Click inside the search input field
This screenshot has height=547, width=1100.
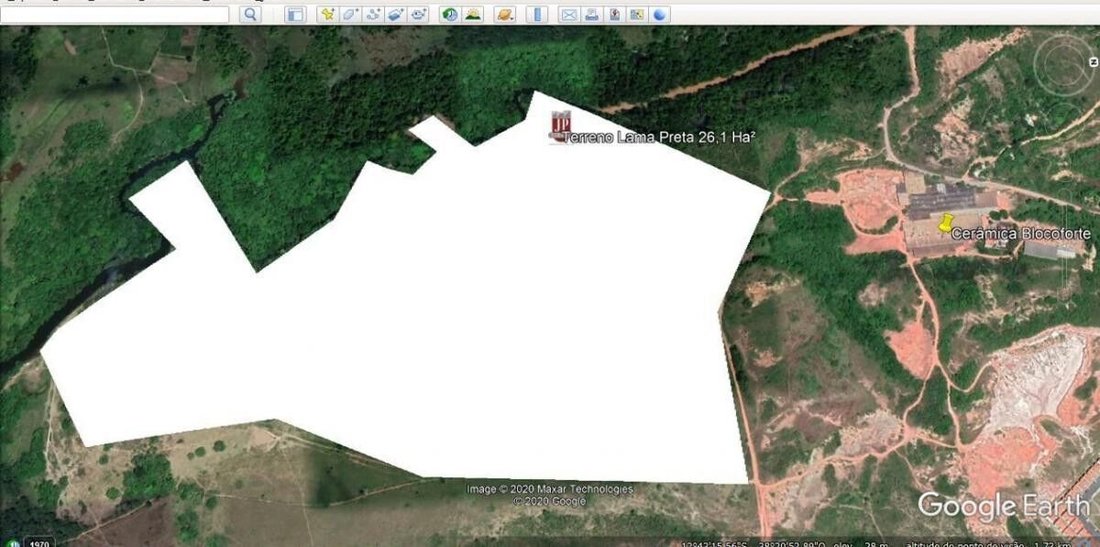[x=114, y=14]
